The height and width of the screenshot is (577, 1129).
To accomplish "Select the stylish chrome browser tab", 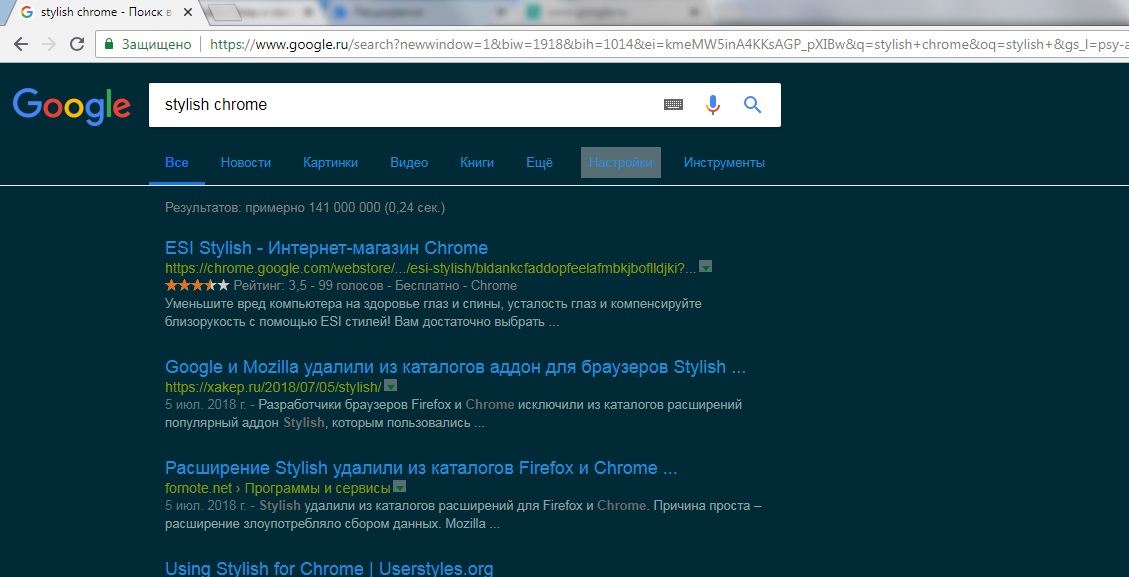I will coord(108,12).
